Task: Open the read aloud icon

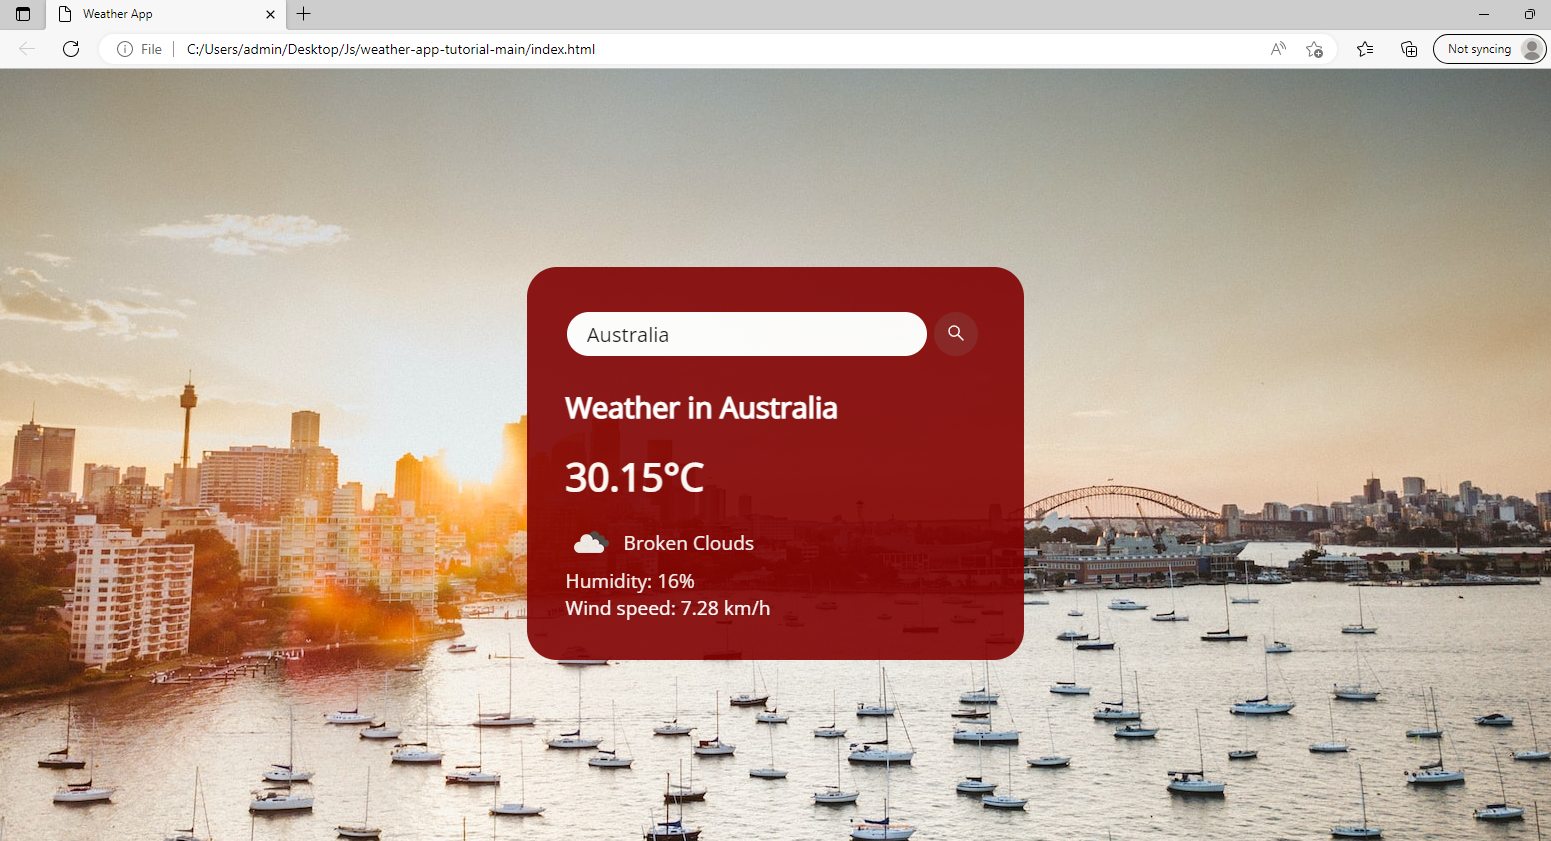Action: click(x=1277, y=48)
